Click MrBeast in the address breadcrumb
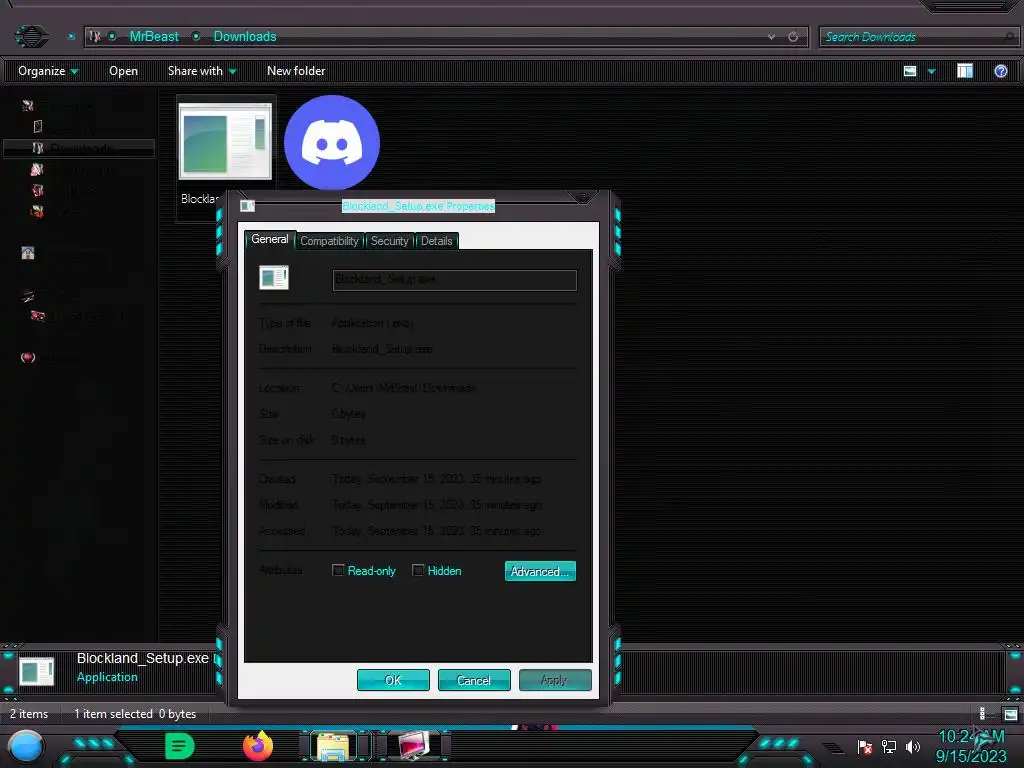The width and height of the screenshot is (1024, 768). click(x=153, y=37)
